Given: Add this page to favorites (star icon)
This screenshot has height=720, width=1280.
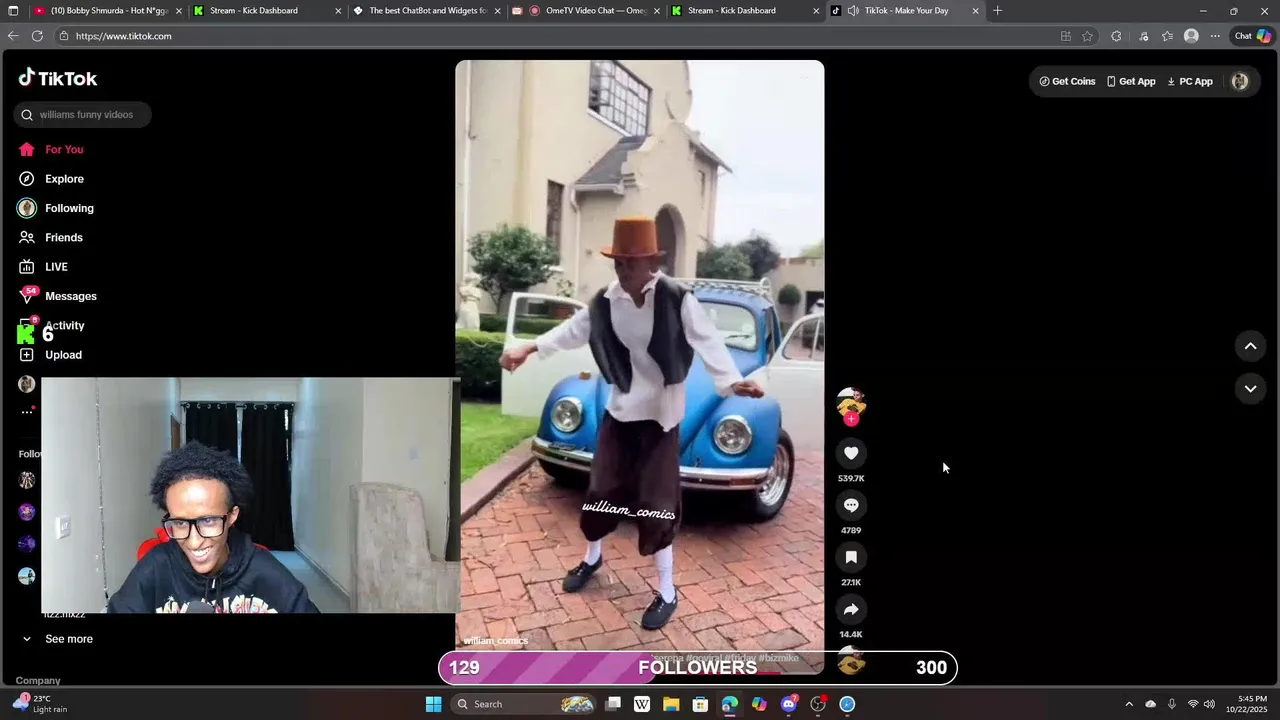Looking at the screenshot, I should pos(1087,36).
